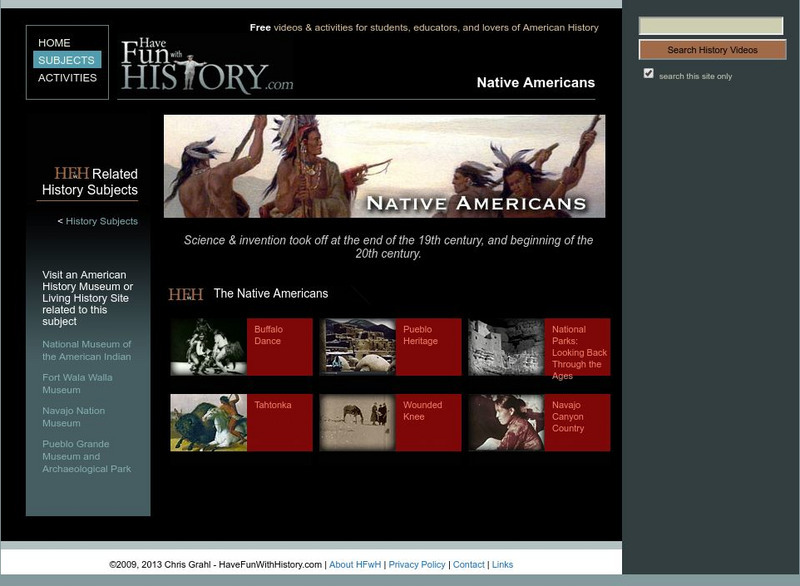Open the National Parks video thumbnail
This screenshot has width=800, height=586.
[x=506, y=347]
